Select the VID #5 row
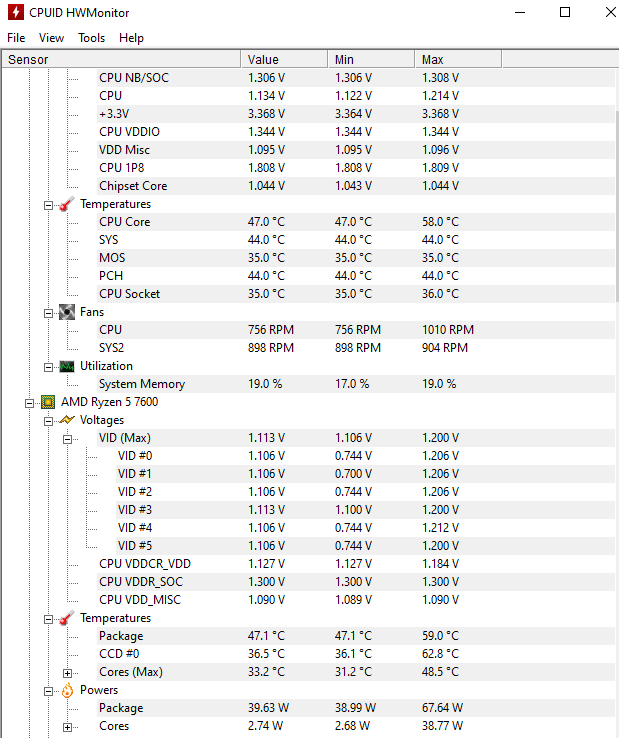The height and width of the screenshot is (738, 619). [x=365, y=546]
